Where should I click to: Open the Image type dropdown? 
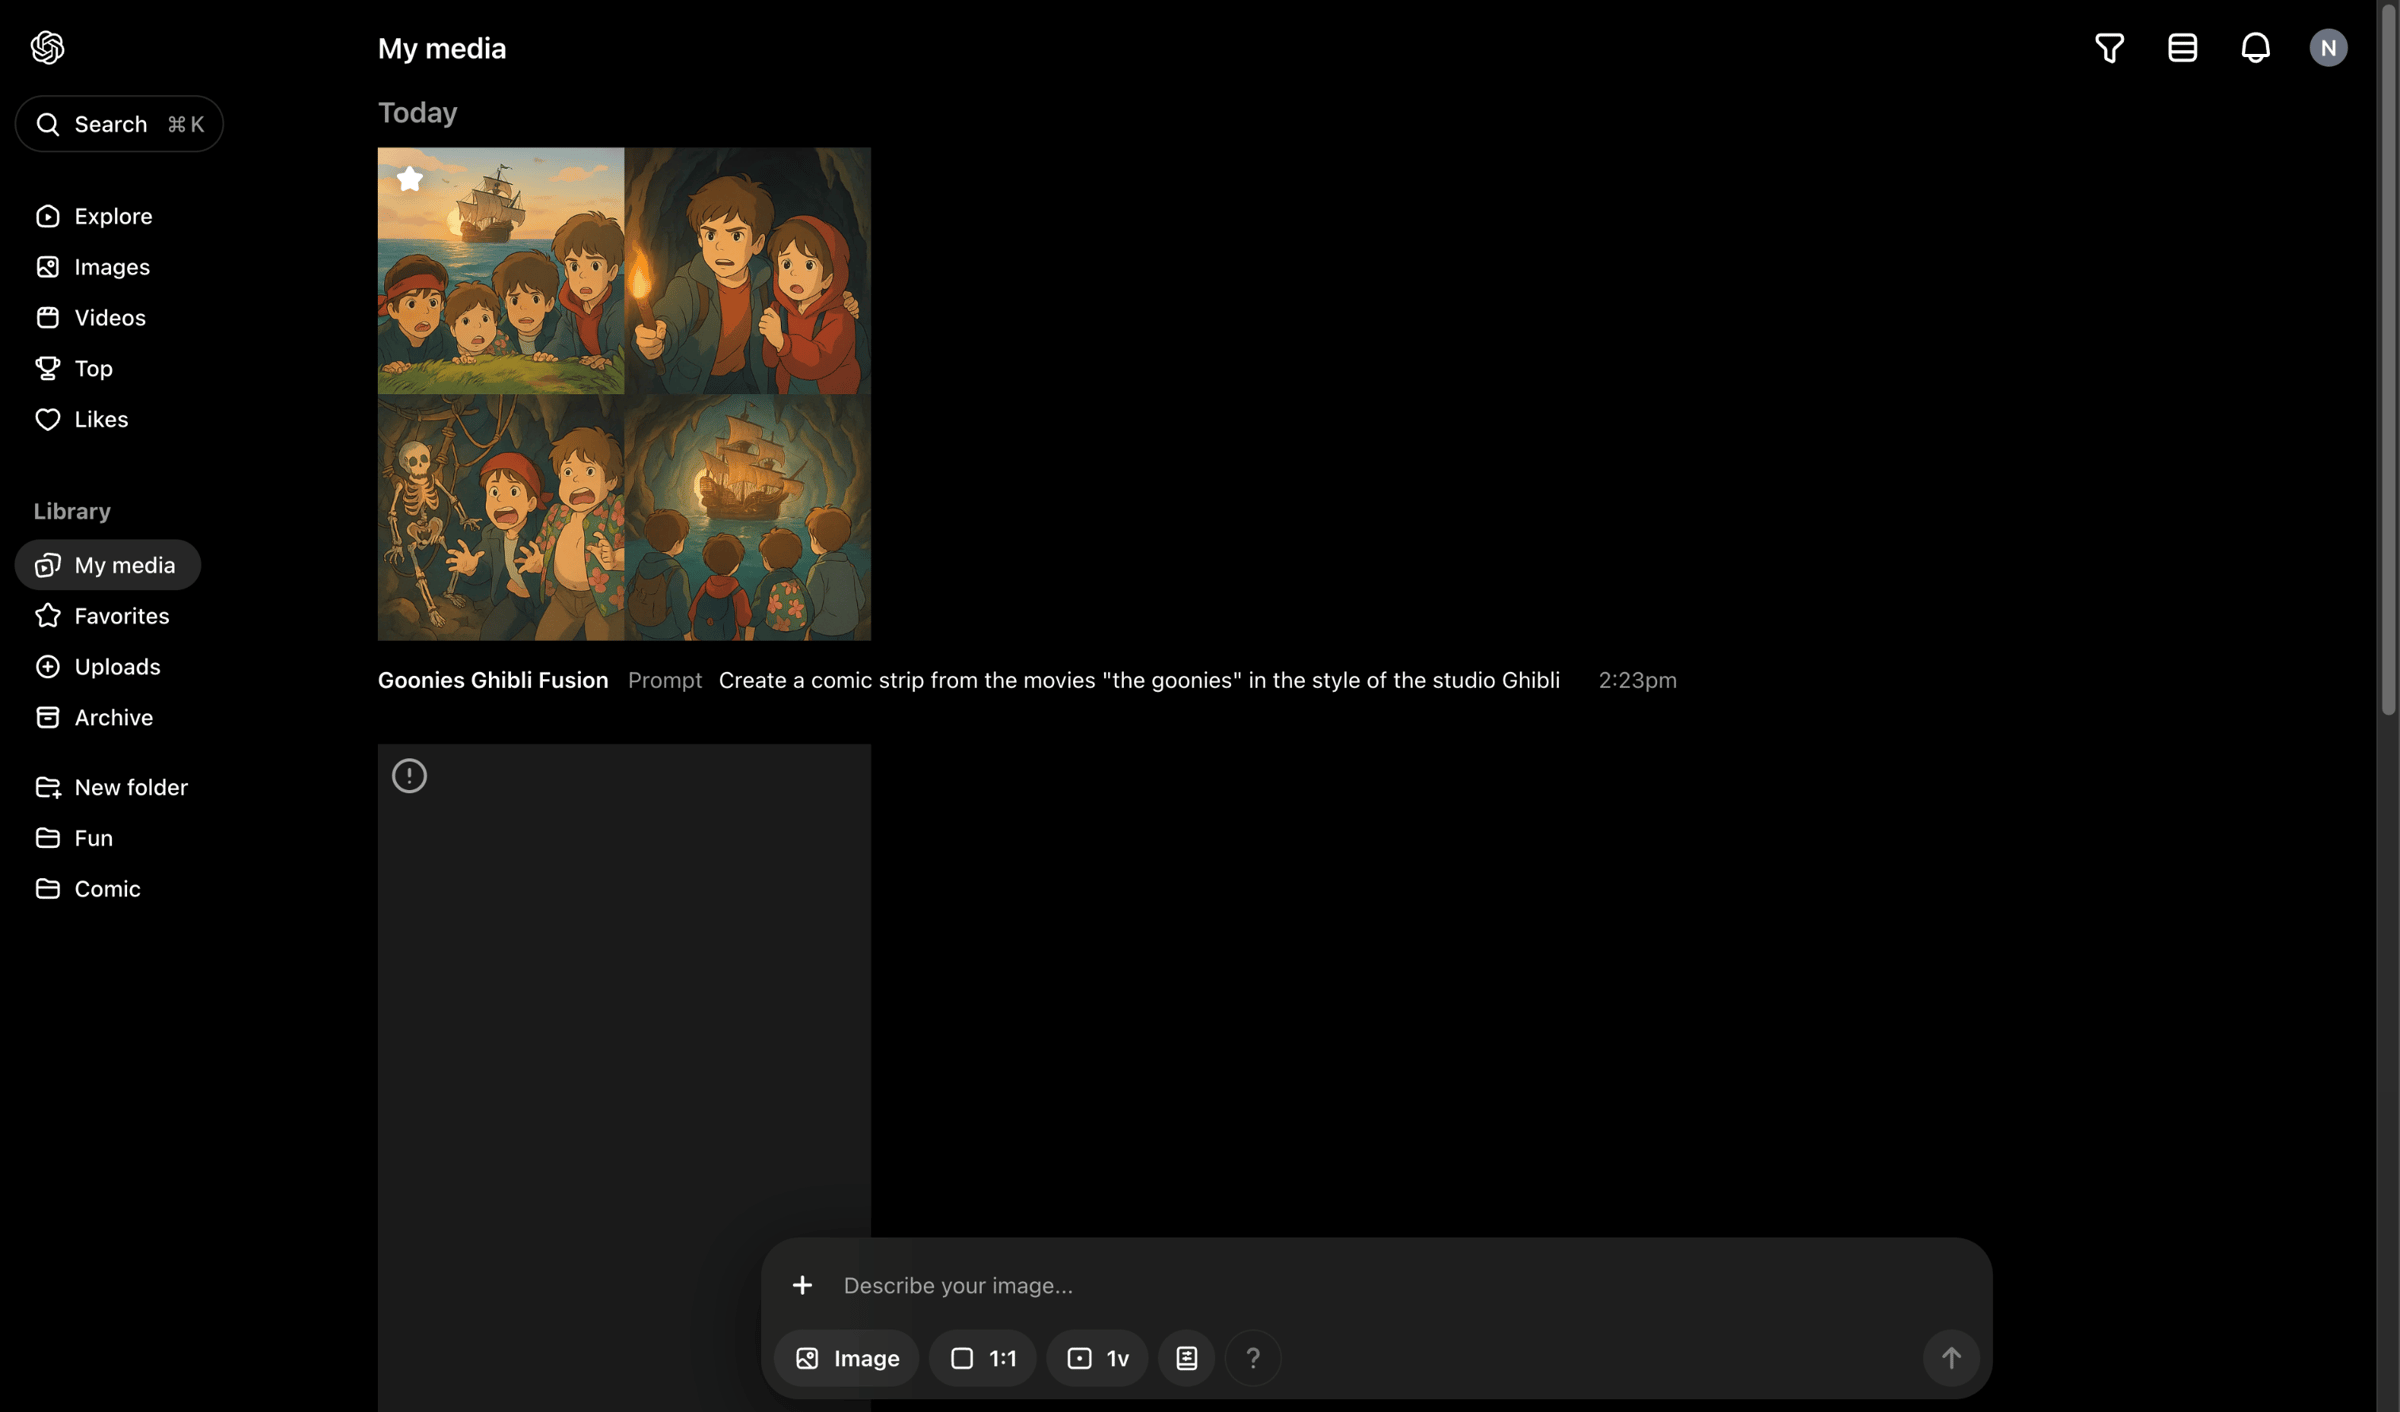tap(847, 1359)
